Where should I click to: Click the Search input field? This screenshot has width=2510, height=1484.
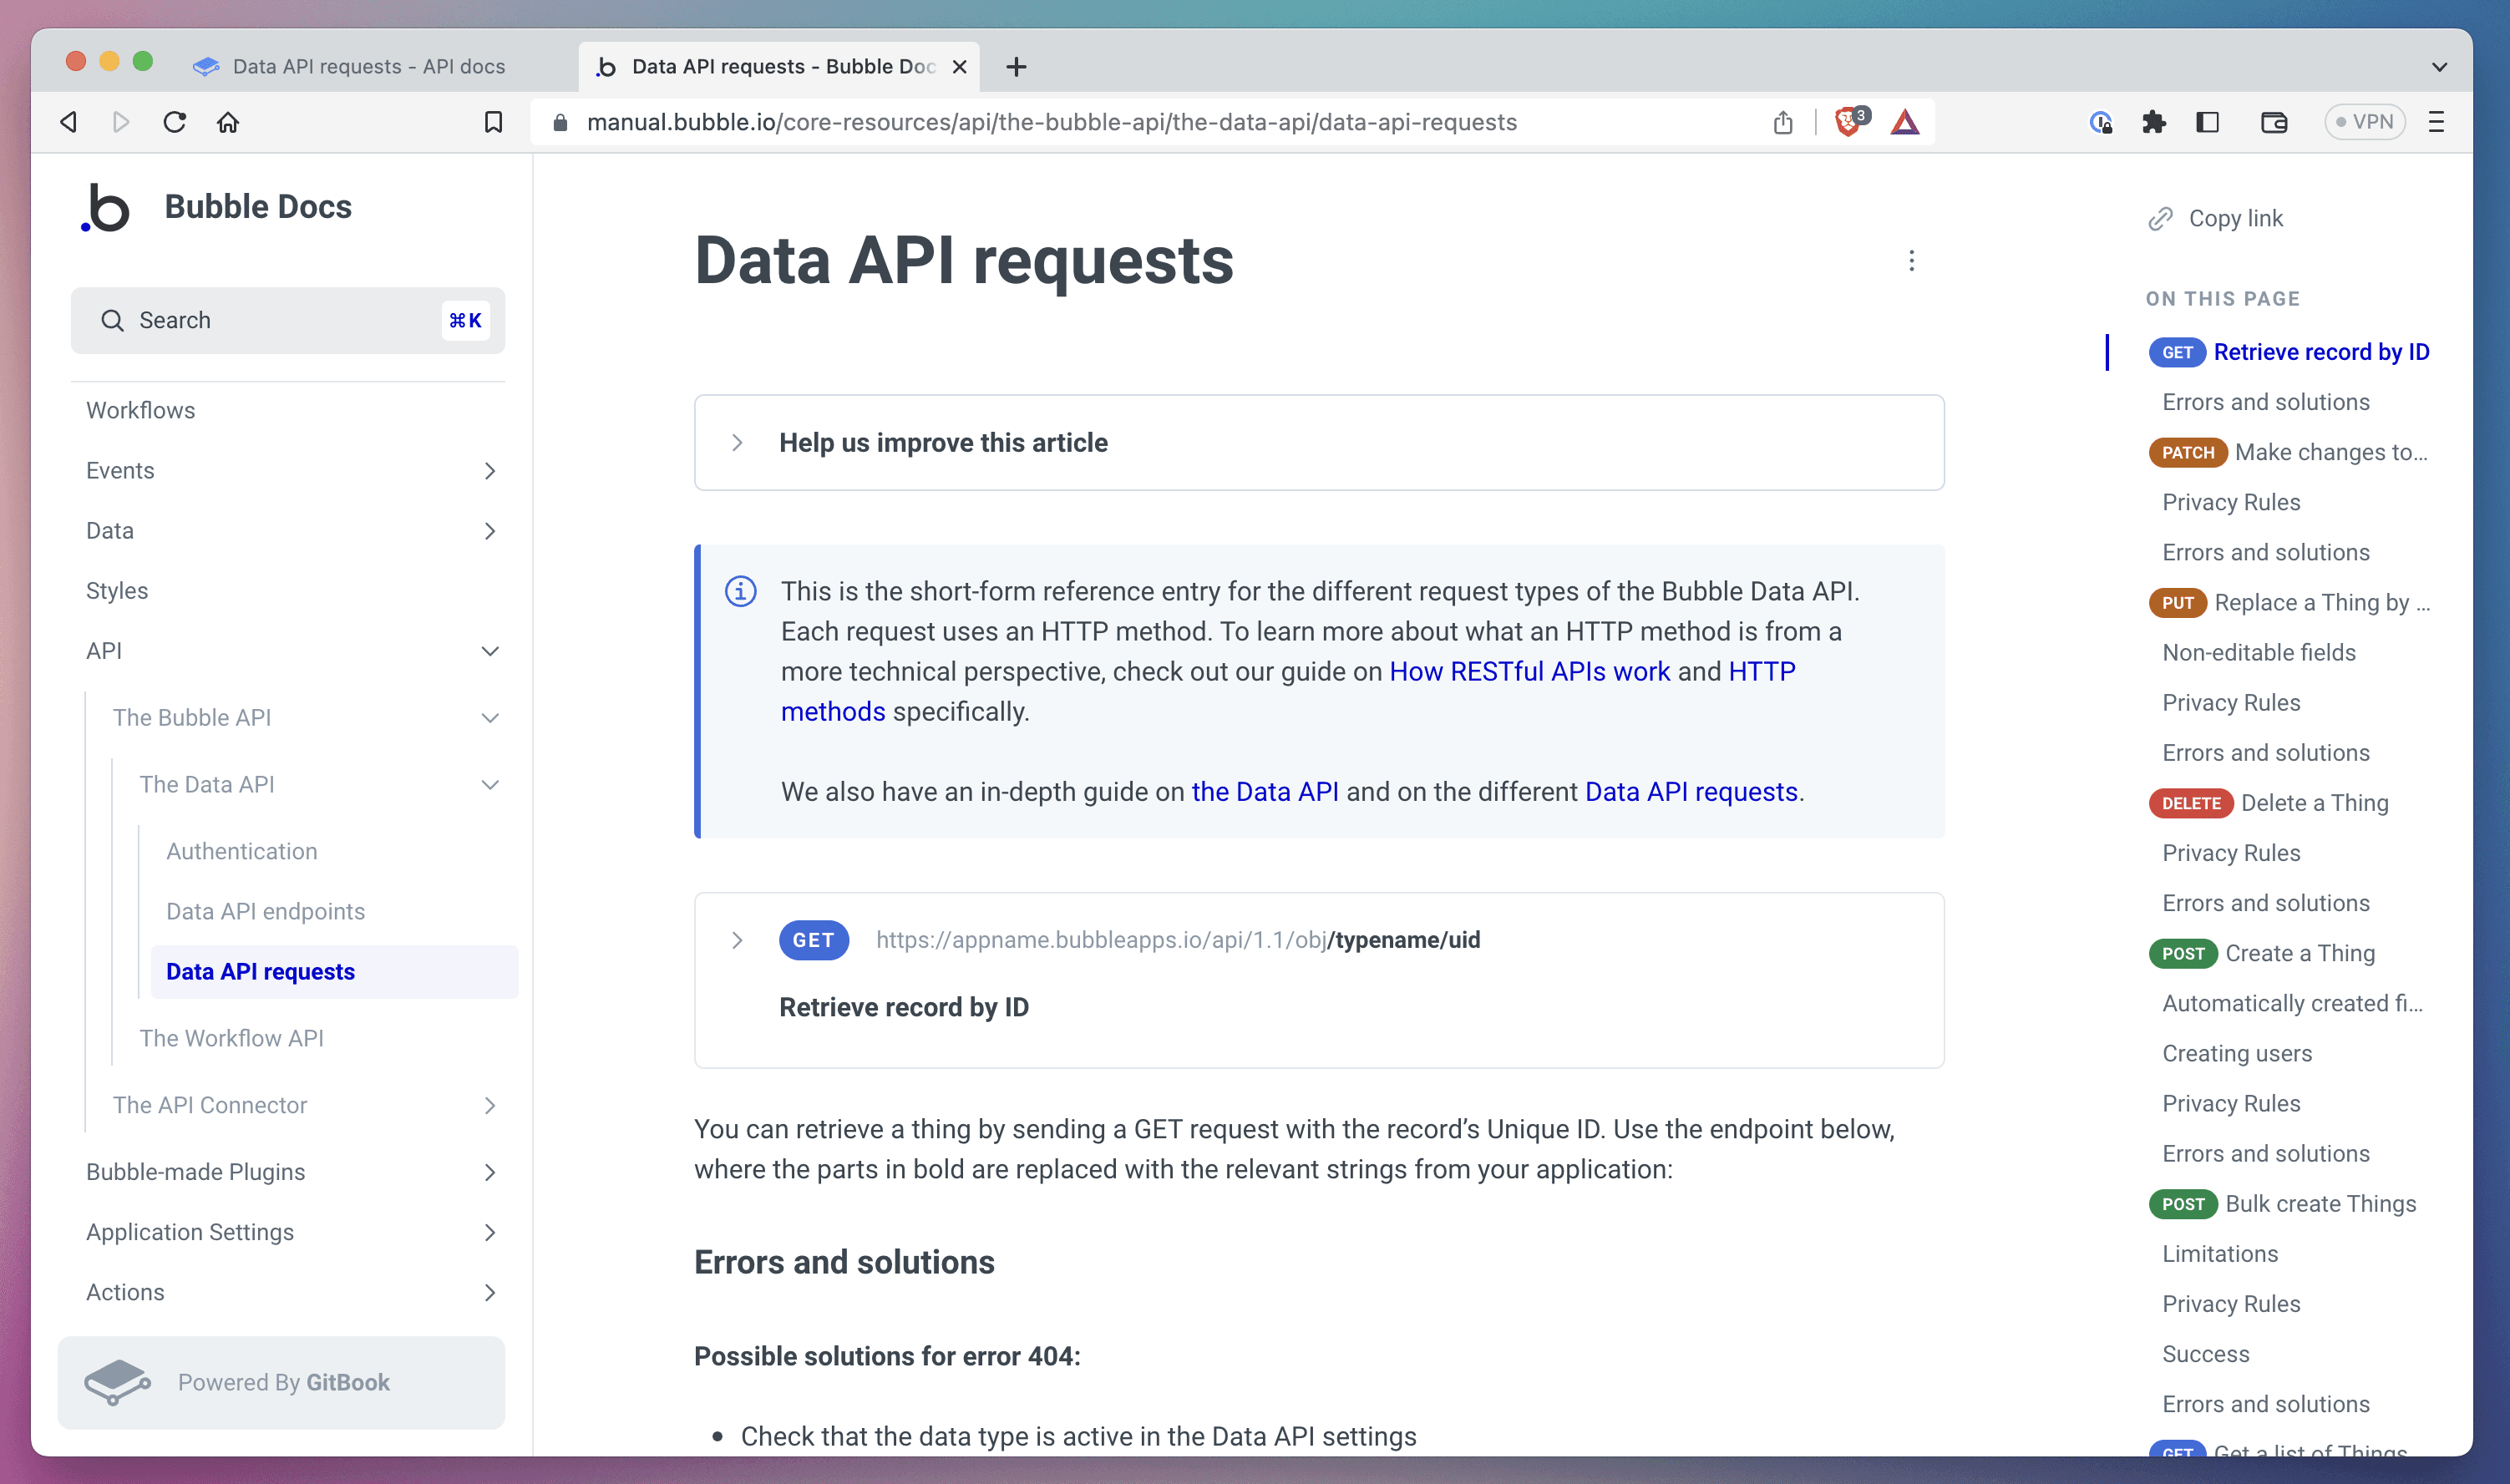[288, 320]
